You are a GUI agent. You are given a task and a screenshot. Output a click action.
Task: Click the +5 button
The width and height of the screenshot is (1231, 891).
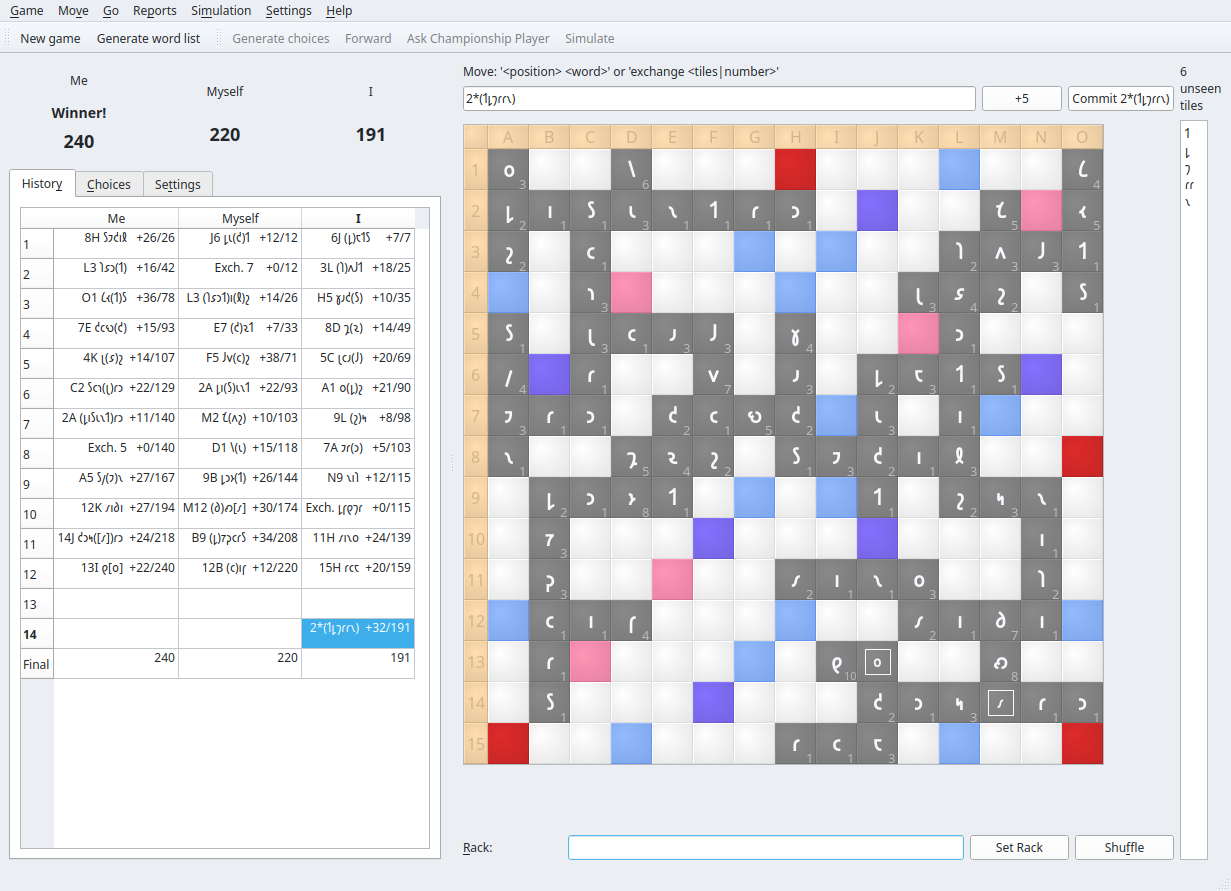pos(1021,99)
